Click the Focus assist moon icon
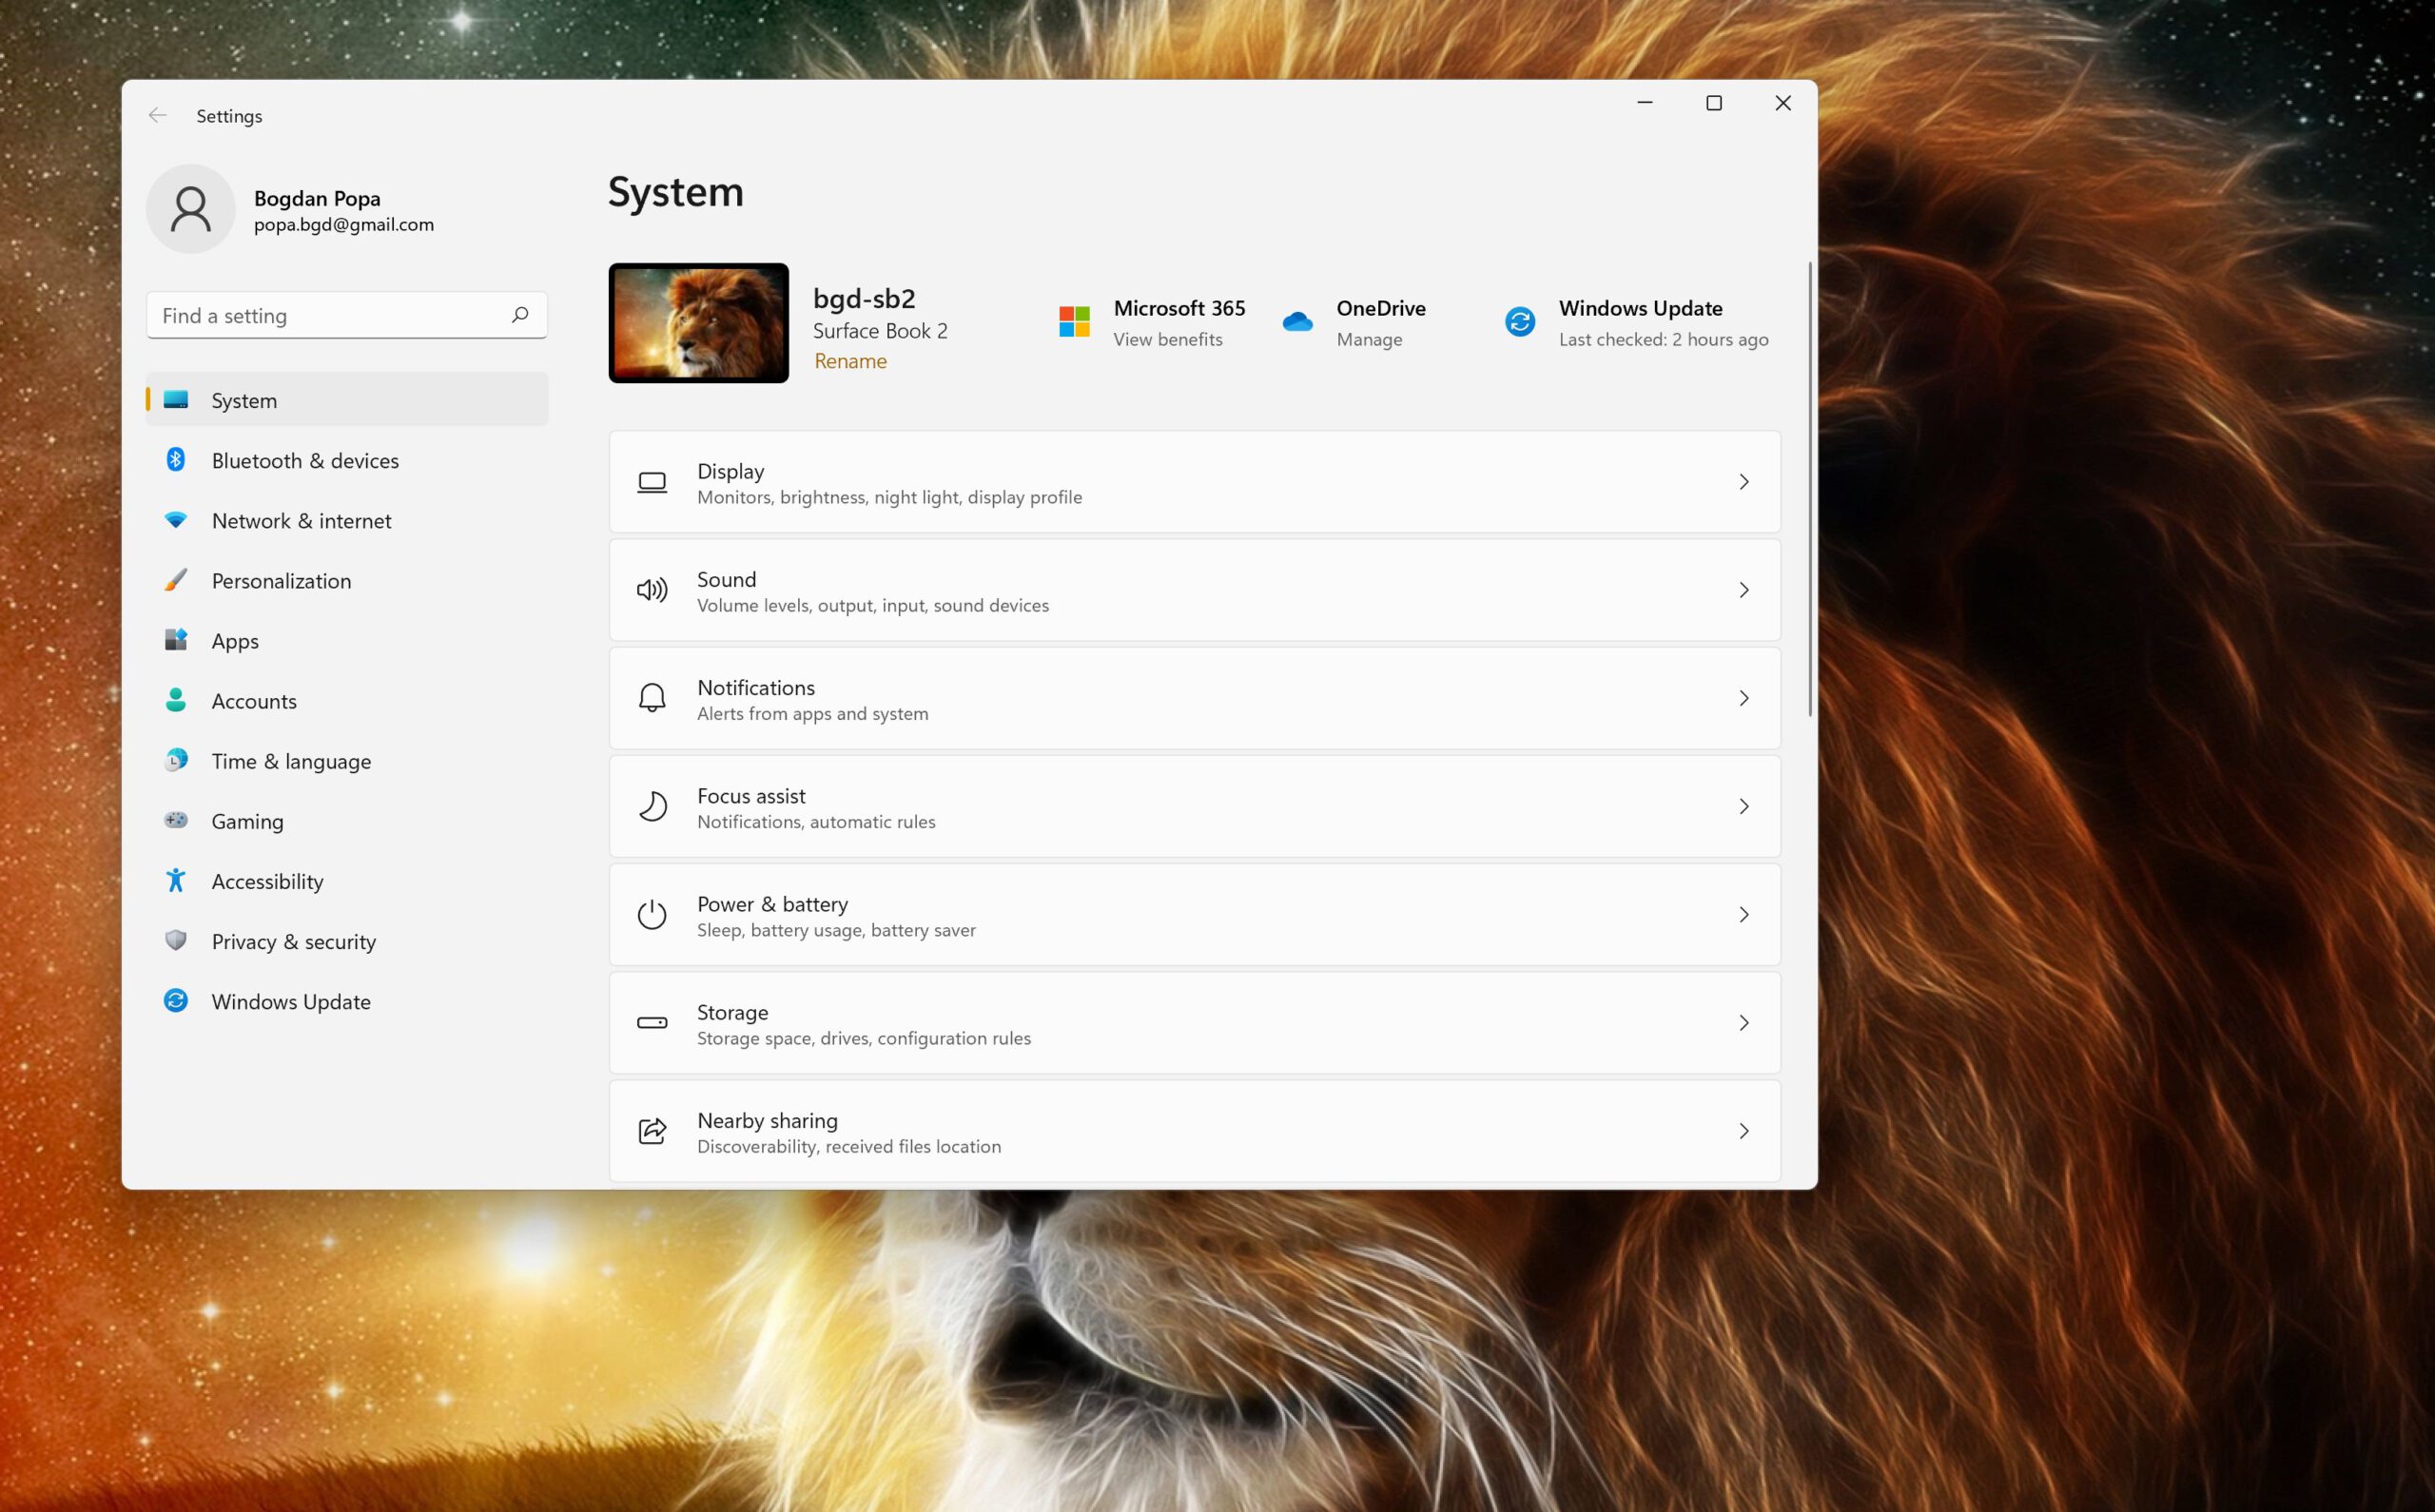 652,806
